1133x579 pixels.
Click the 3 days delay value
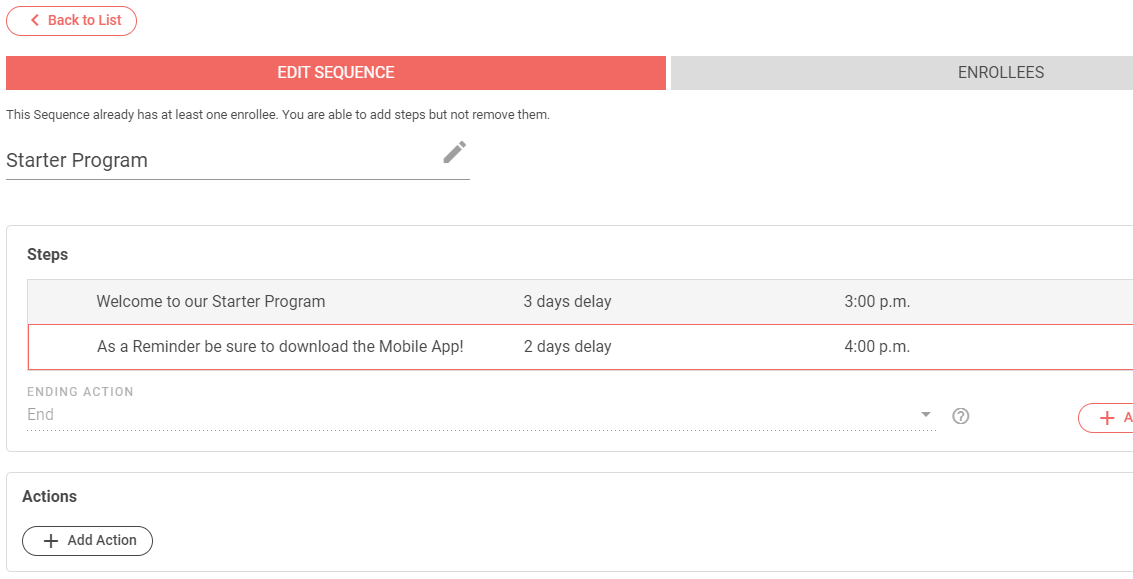567,302
